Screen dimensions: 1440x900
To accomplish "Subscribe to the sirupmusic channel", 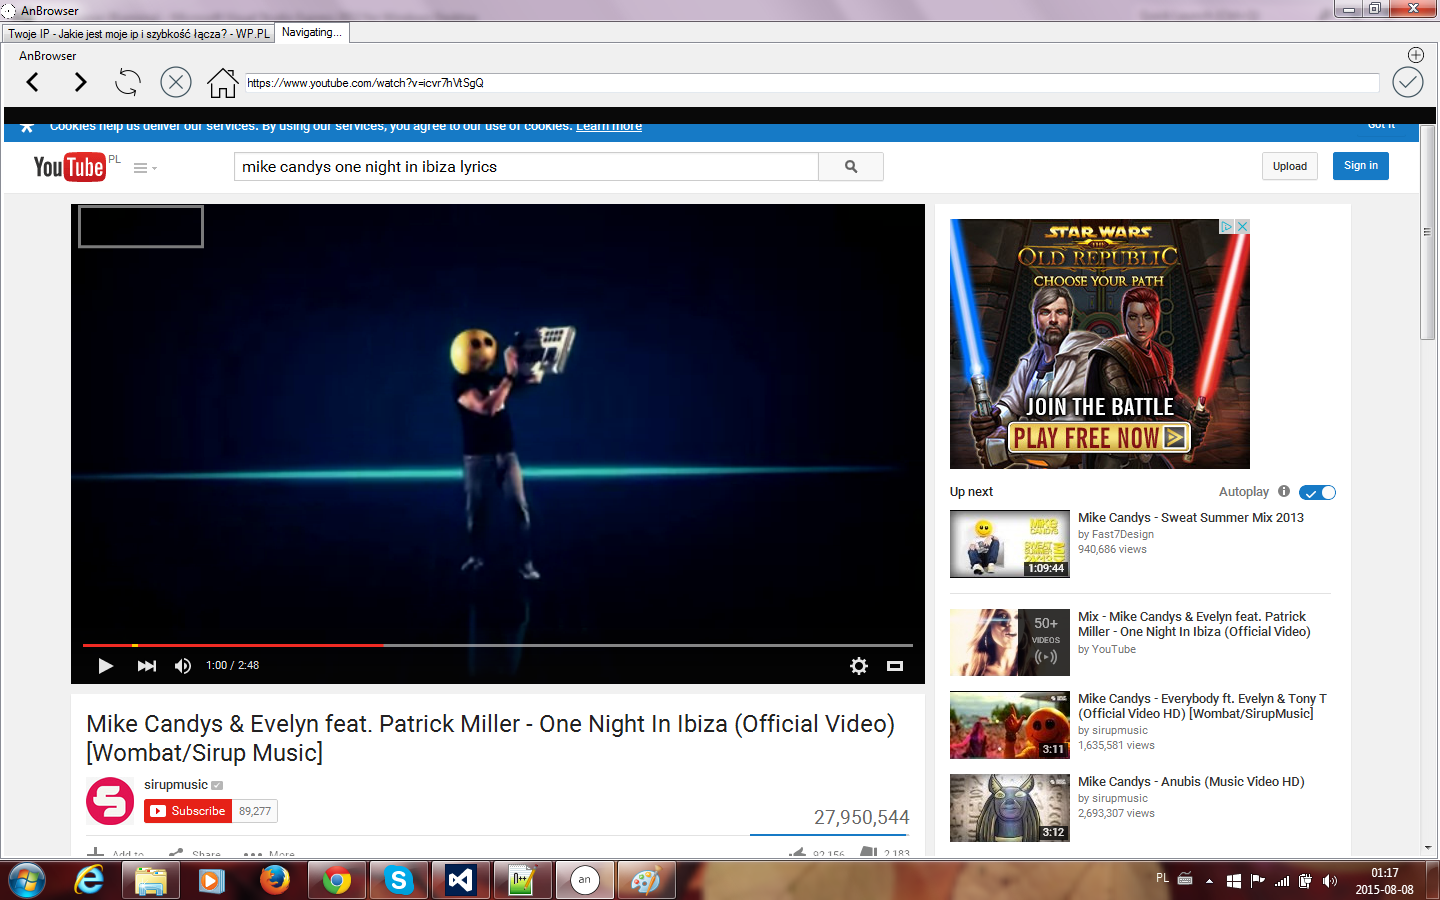I will pos(188,811).
